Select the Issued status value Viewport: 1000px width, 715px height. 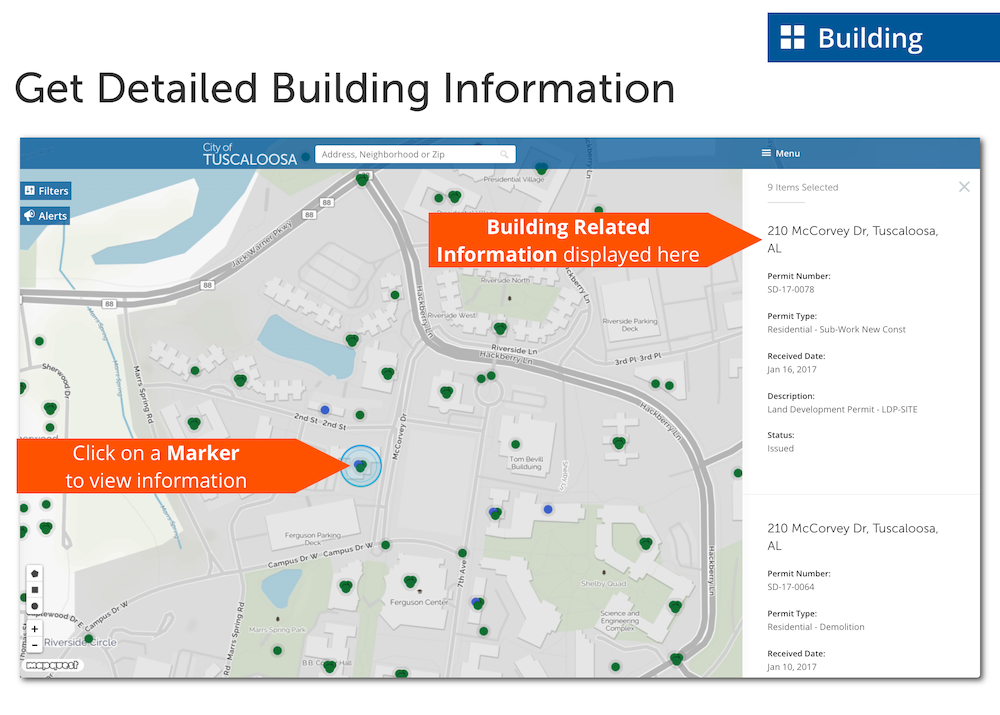tap(780, 448)
